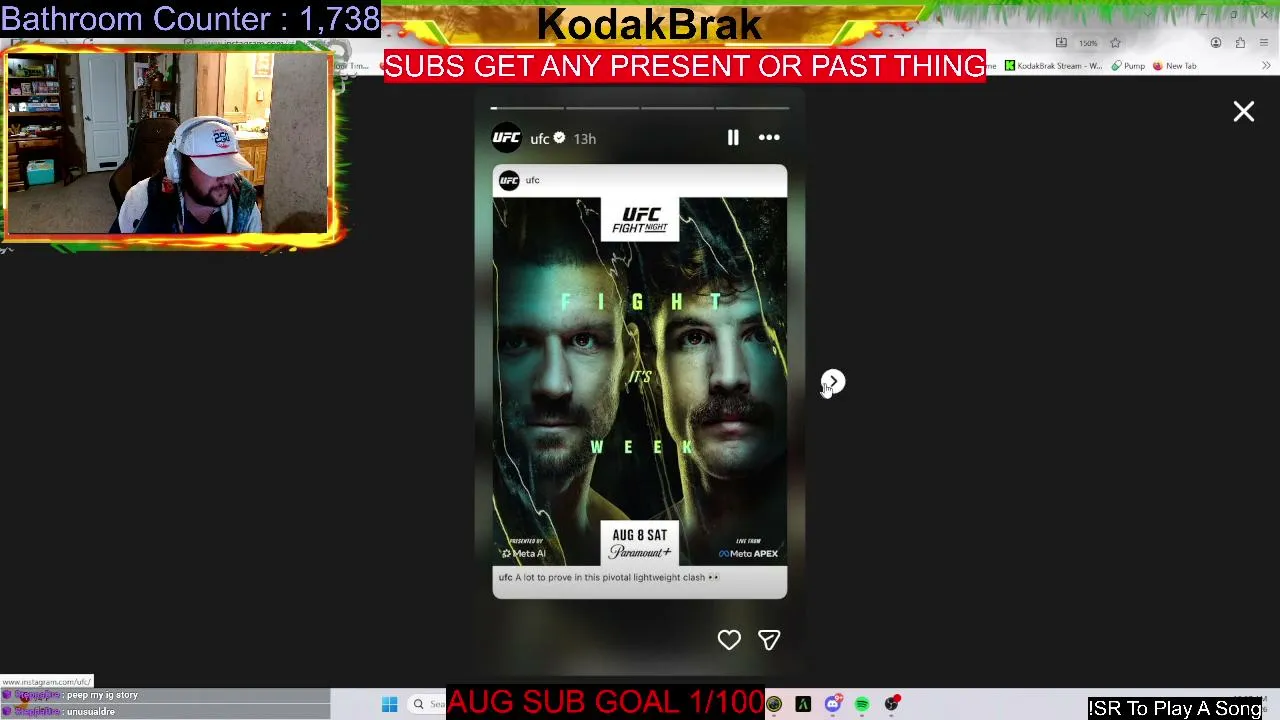This screenshot has height=720, width=1280.
Task: Bookmark this page with the star icon
Action: 1115,43
